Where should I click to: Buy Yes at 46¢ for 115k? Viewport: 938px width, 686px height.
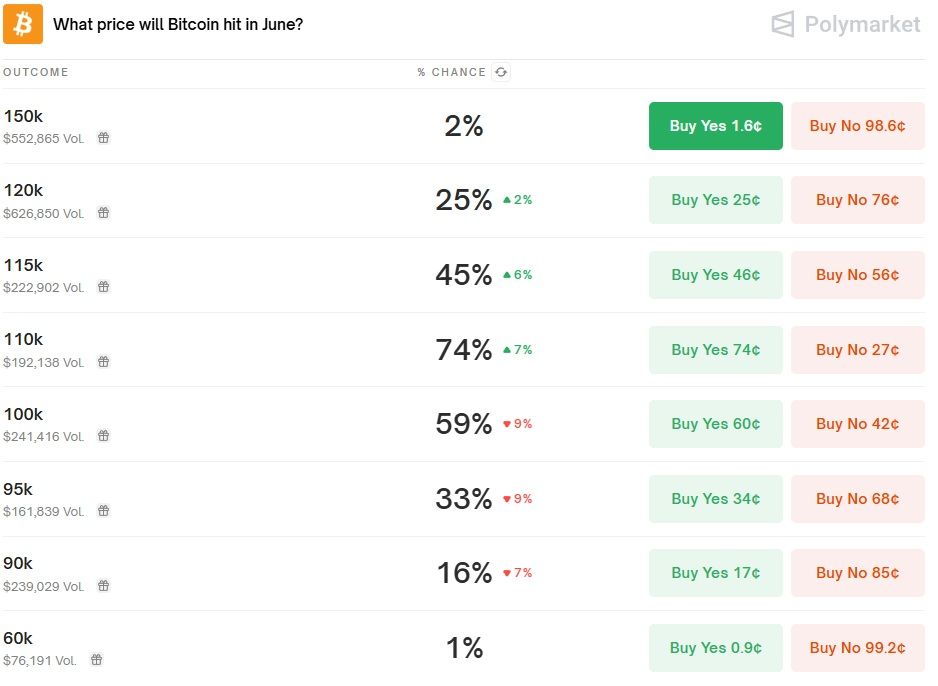(715, 275)
